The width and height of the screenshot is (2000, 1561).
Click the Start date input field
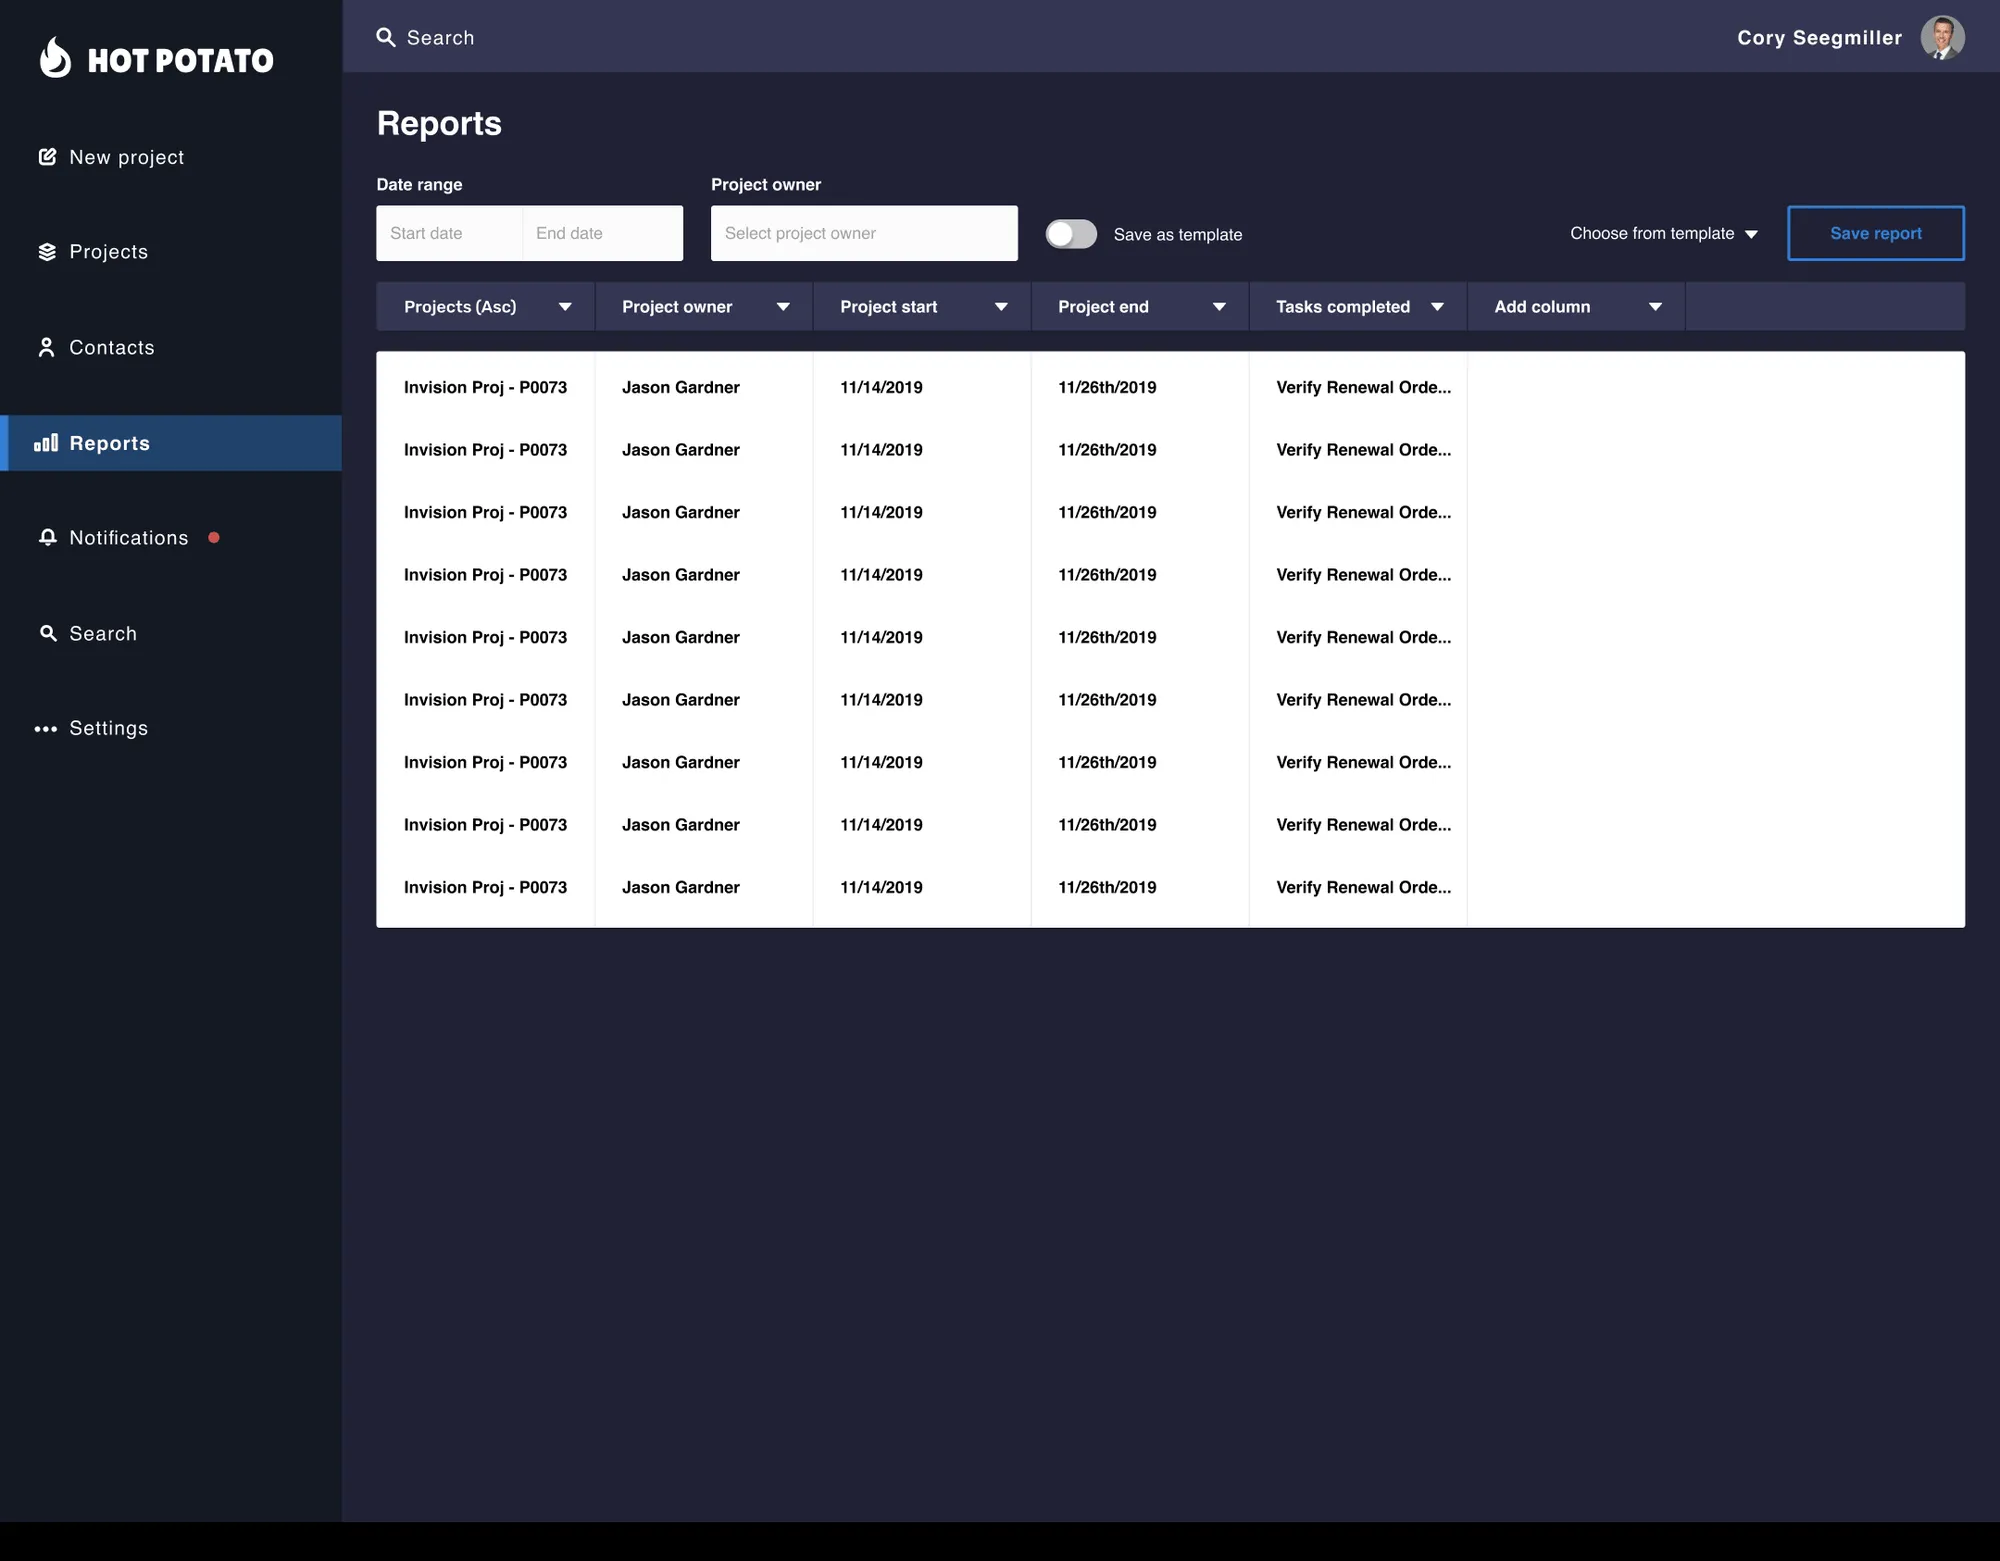[449, 233]
